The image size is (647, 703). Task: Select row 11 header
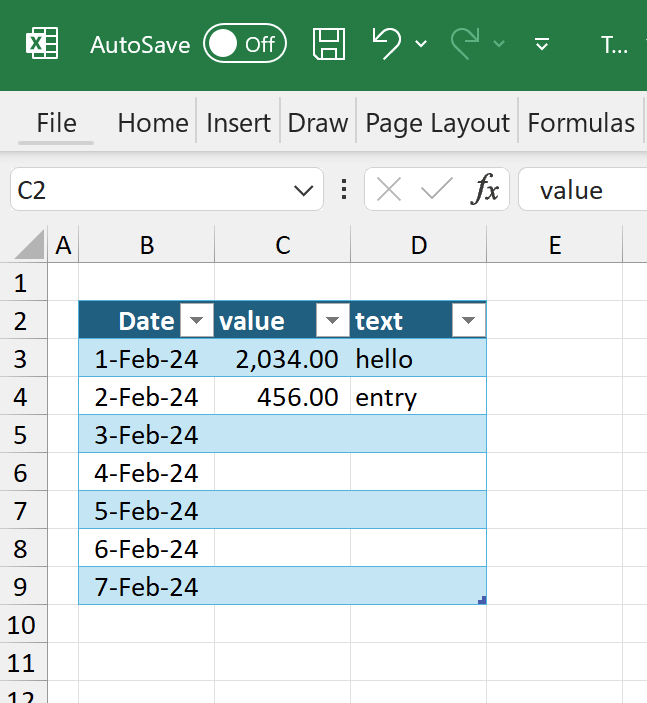pyautogui.click(x=23, y=662)
